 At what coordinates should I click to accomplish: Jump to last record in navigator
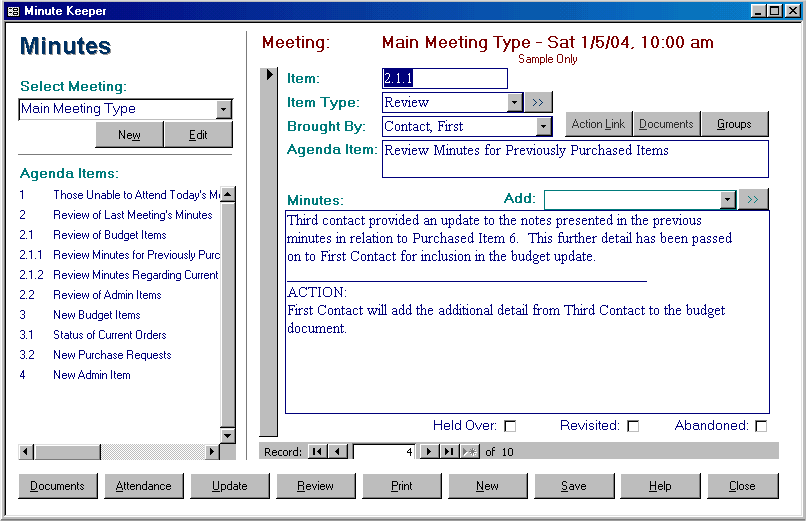click(x=449, y=452)
